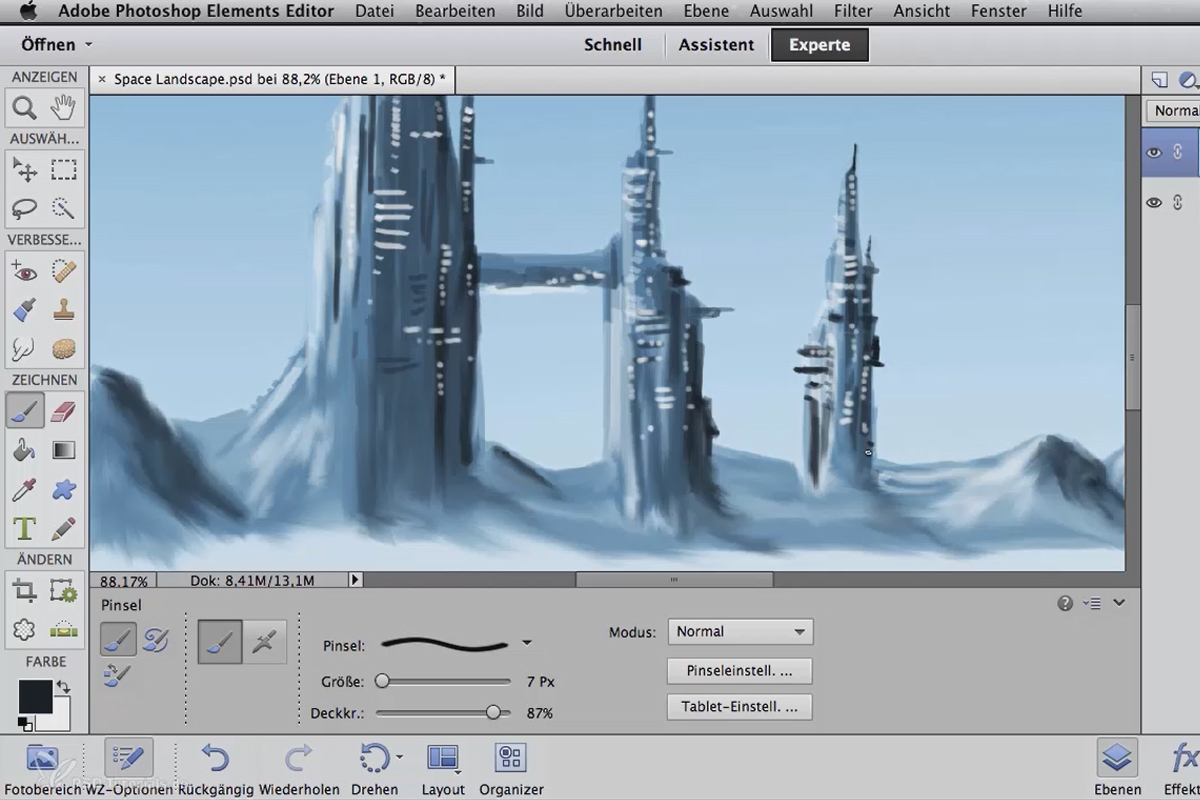Open the Öffnen dropdown arrow

pyautogui.click(x=88, y=45)
